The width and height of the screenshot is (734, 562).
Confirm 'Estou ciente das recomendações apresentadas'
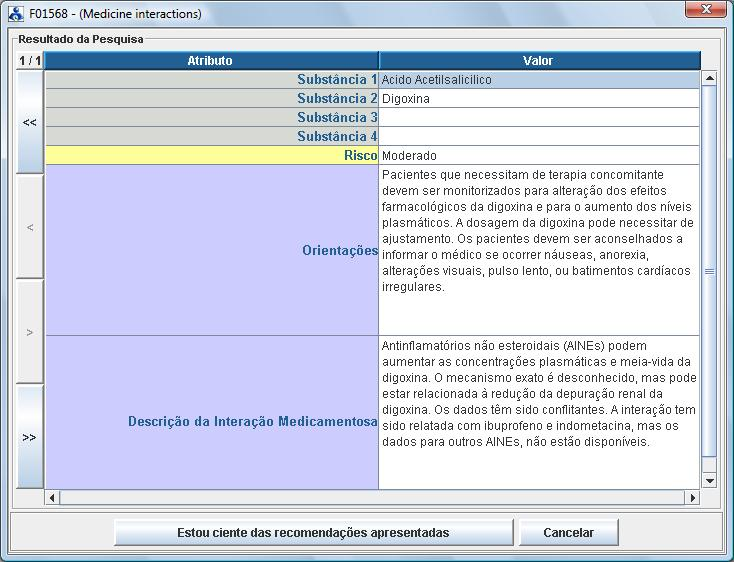313,533
